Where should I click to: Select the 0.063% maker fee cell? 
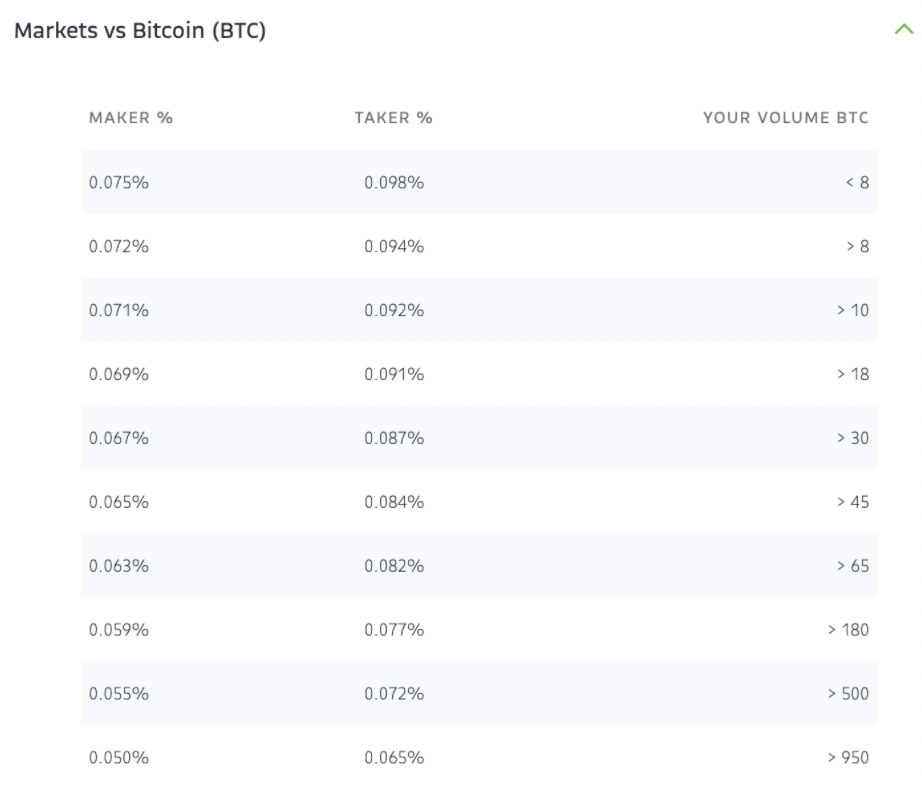pyautogui.click(x=119, y=566)
